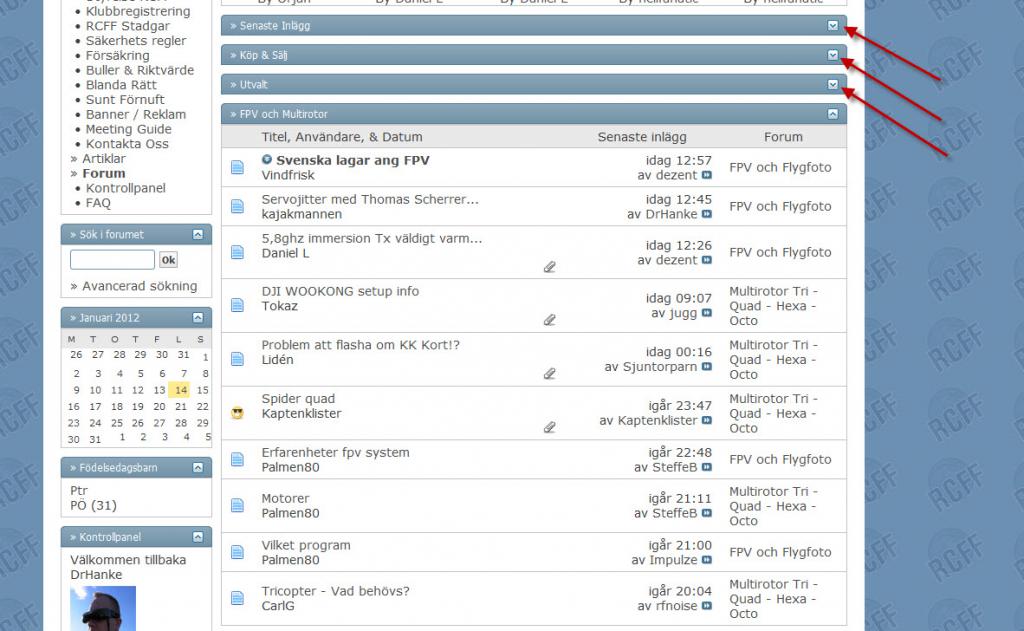
Task: Expand the Senaste Inlägg section
Action: tap(833, 25)
